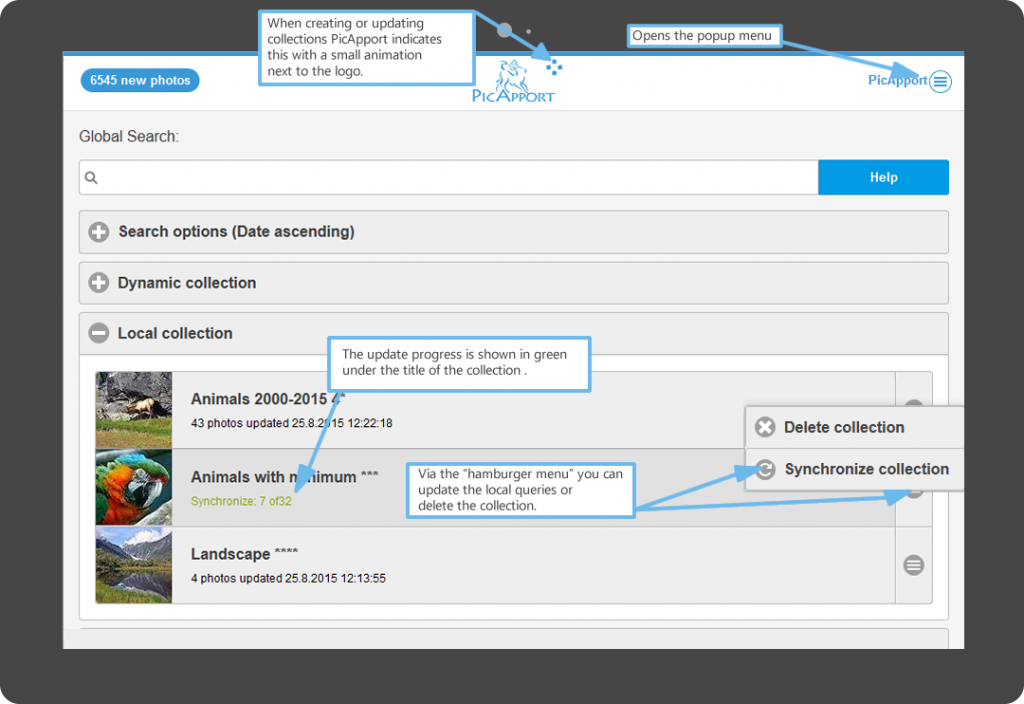
Task: Click the minus icon on Local collection
Action: pos(98,334)
